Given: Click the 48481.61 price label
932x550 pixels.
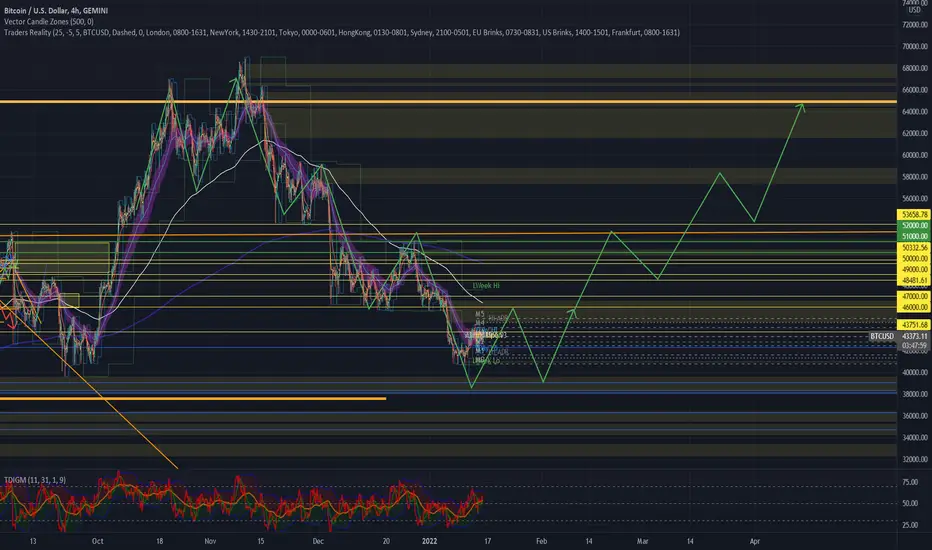Looking at the screenshot, I should tap(914, 280).
